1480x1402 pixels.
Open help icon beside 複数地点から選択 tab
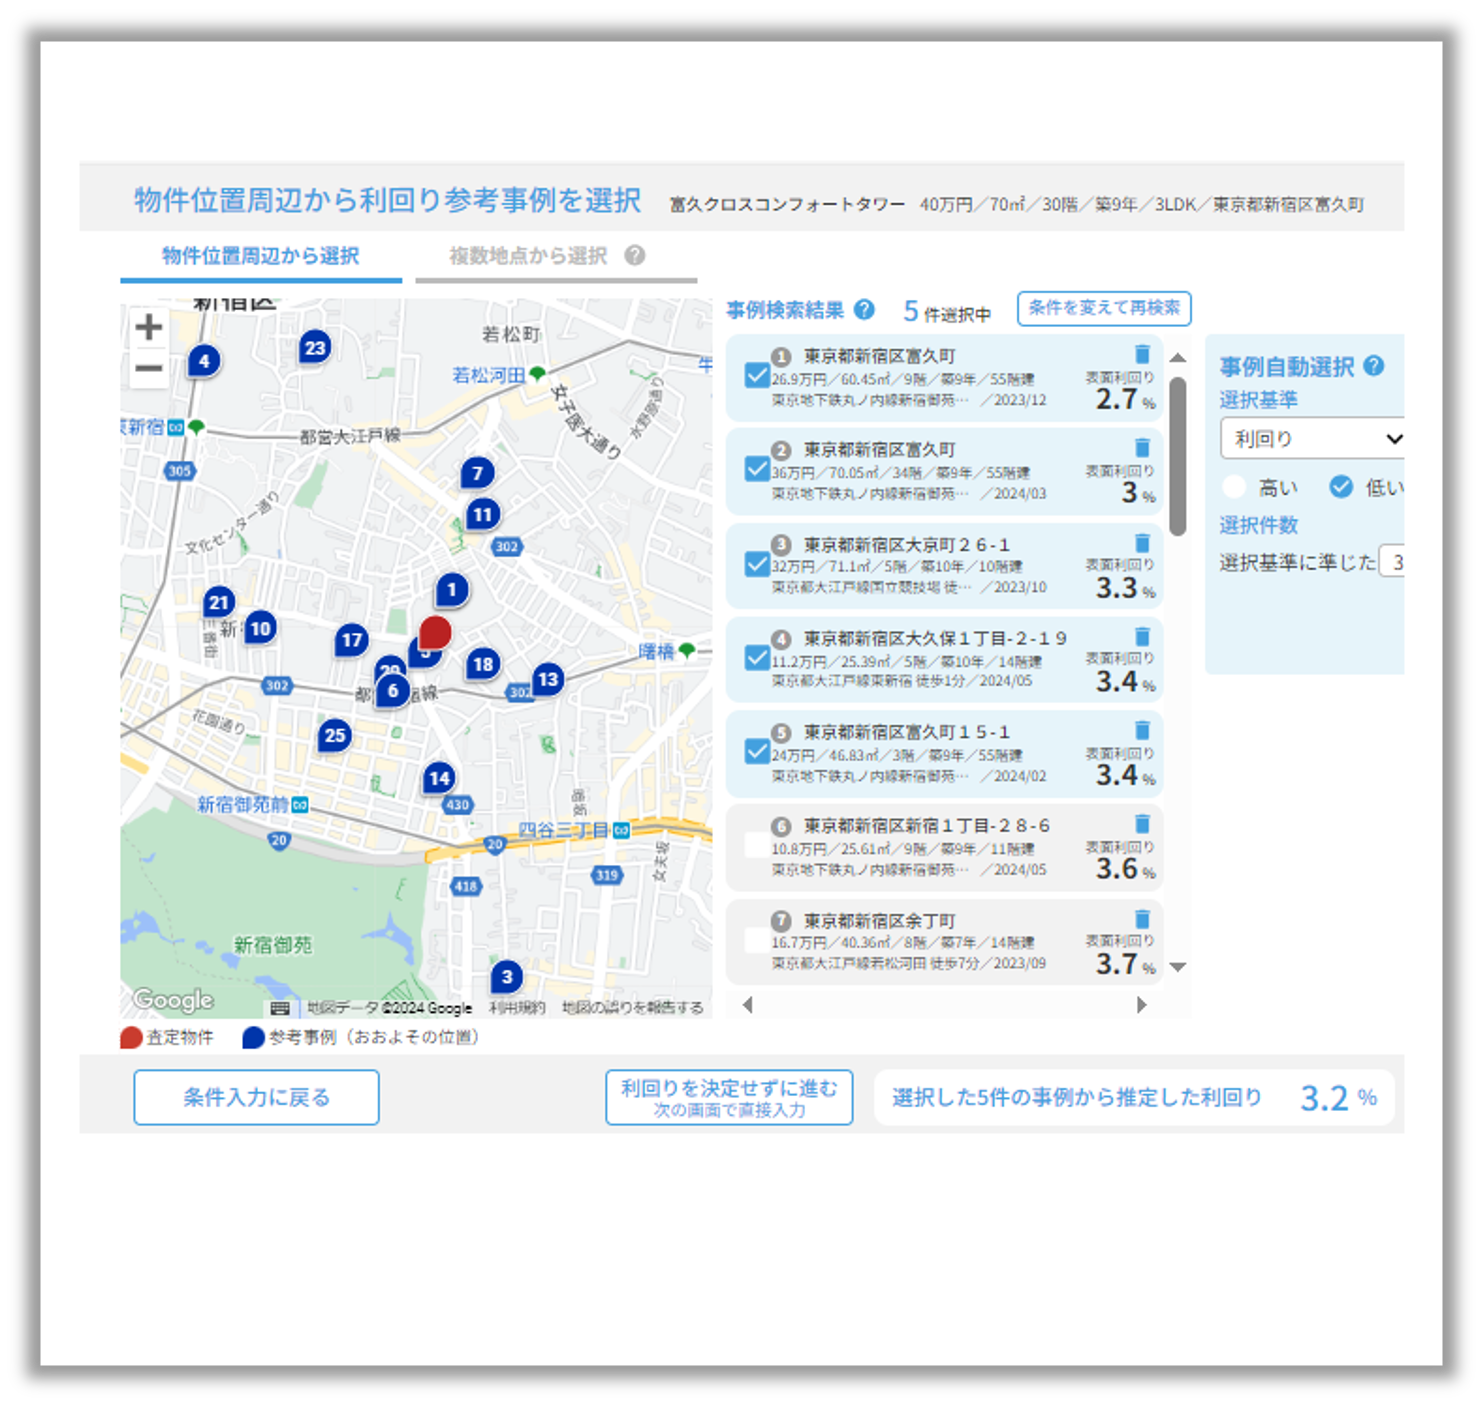pyautogui.click(x=635, y=255)
